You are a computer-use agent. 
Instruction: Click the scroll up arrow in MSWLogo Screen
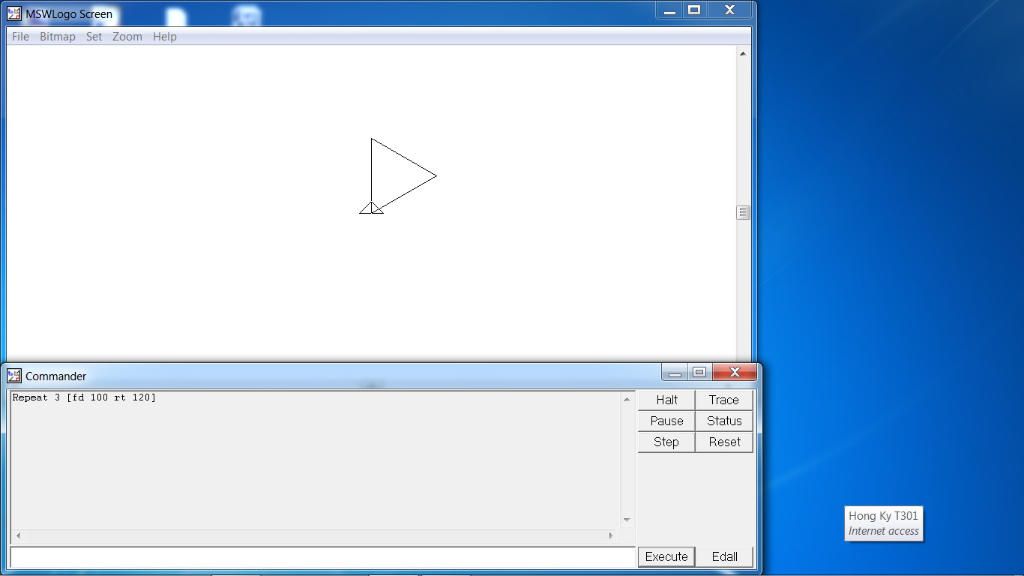click(x=743, y=54)
